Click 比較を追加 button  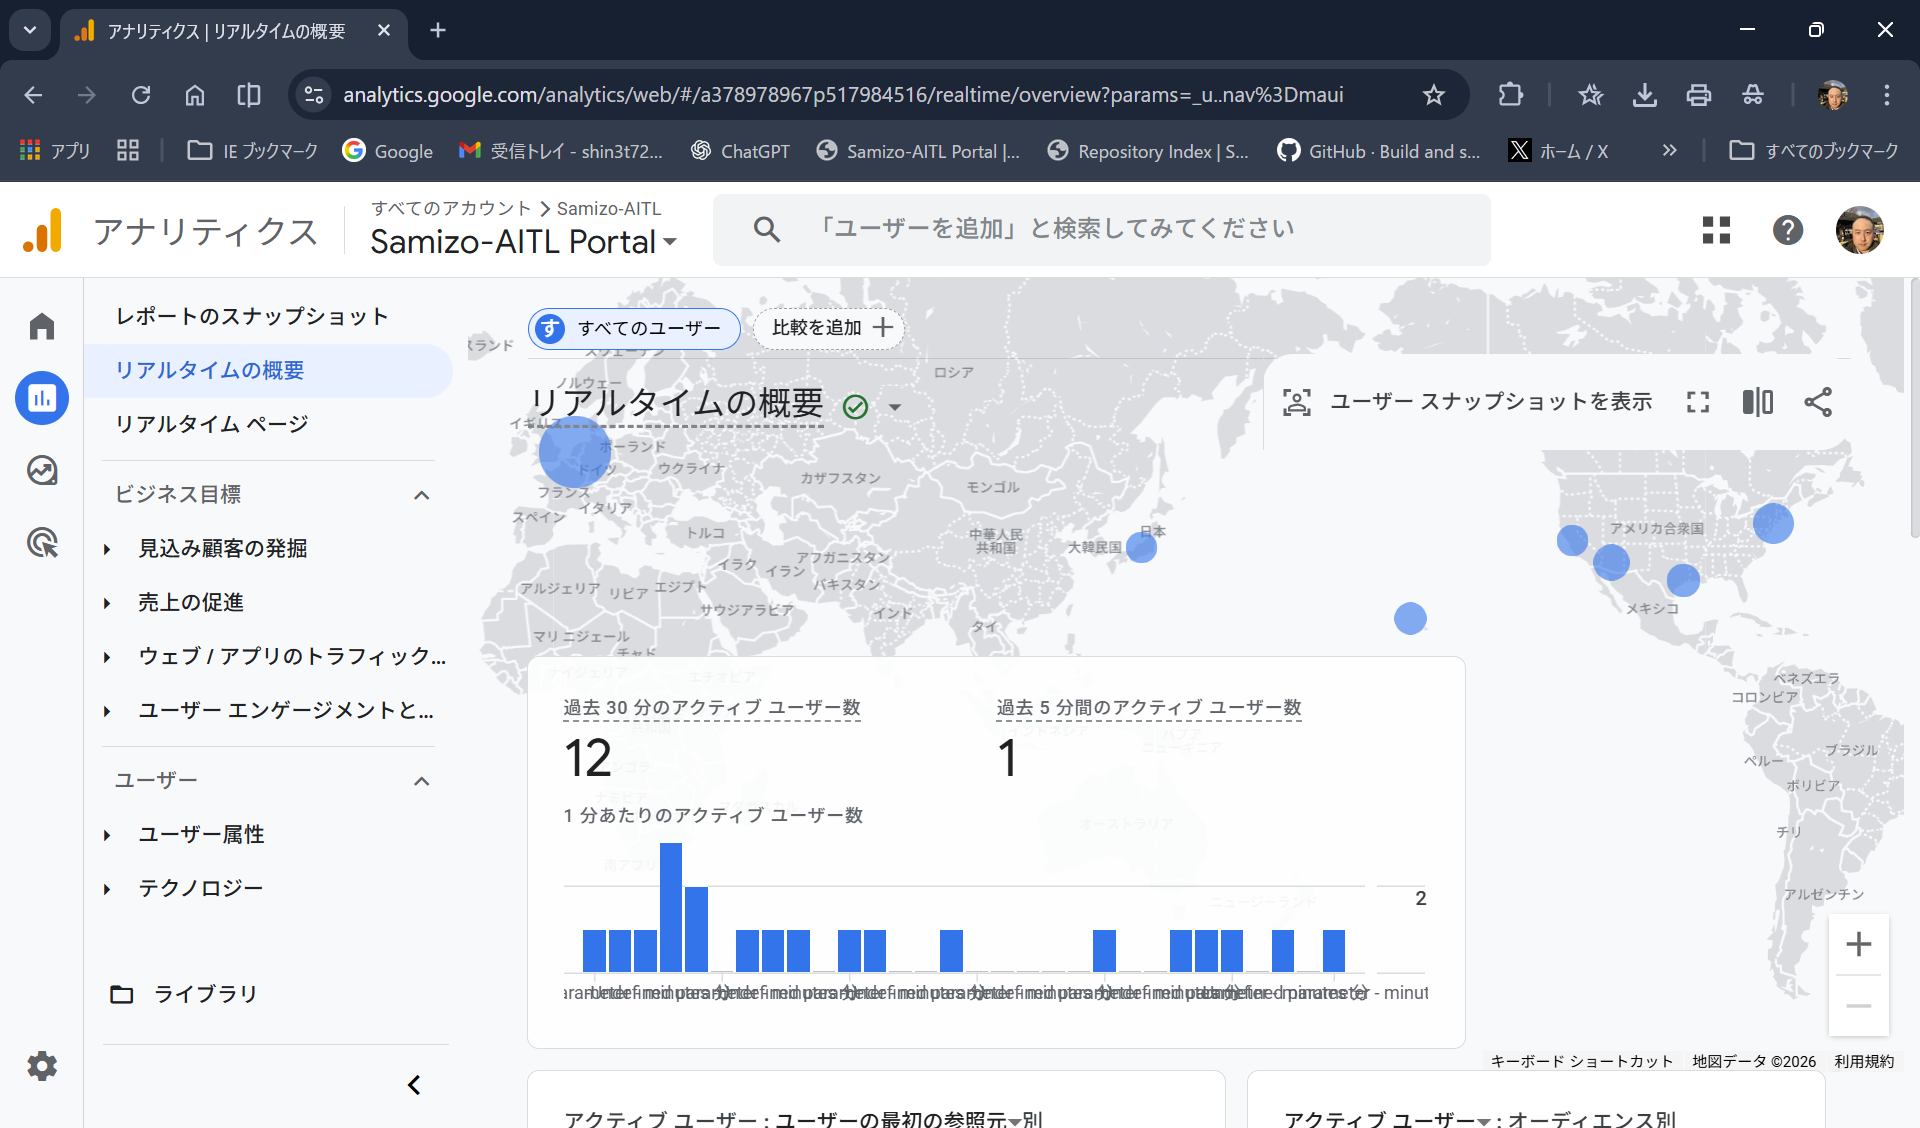coord(829,328)
